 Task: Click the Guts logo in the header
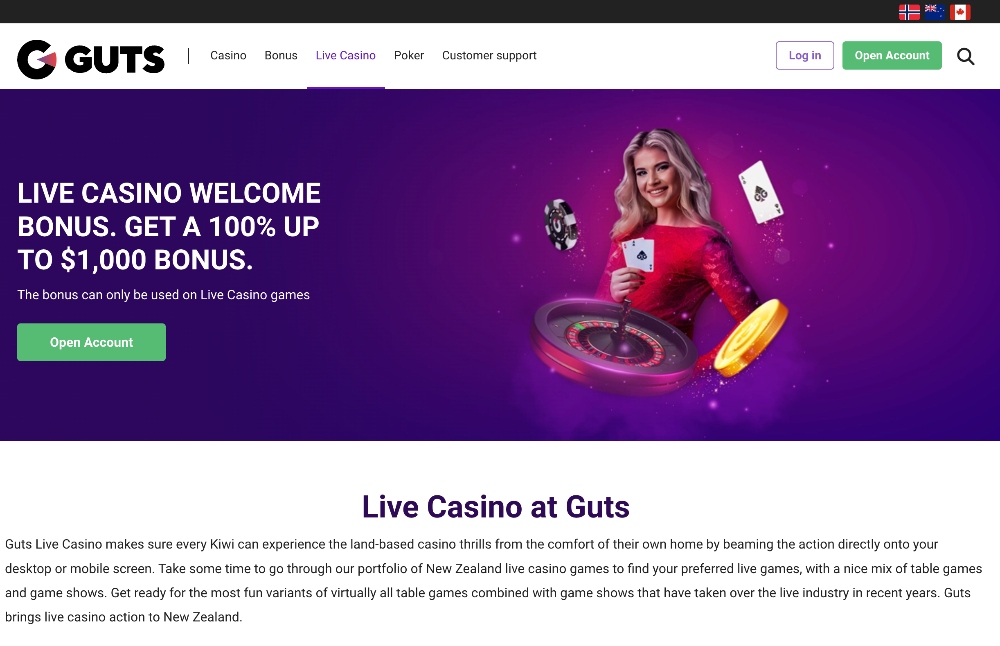pos(91,59)
